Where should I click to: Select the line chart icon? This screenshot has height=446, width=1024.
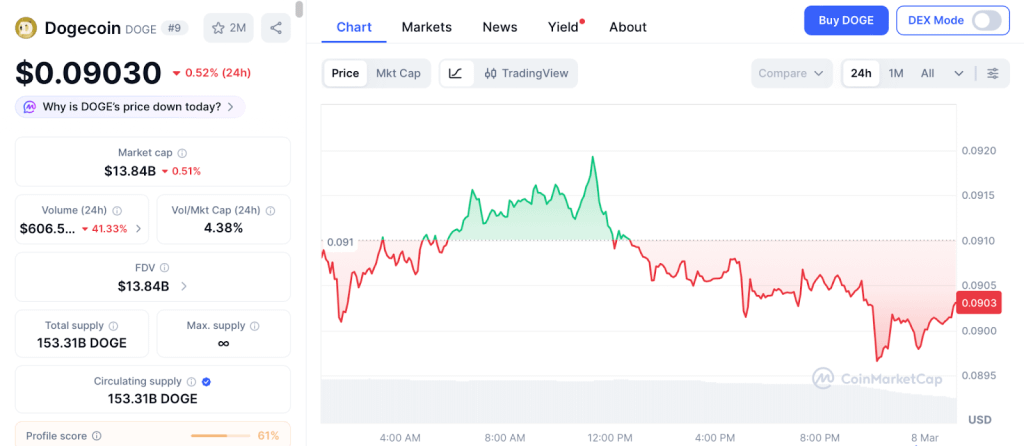455,73
